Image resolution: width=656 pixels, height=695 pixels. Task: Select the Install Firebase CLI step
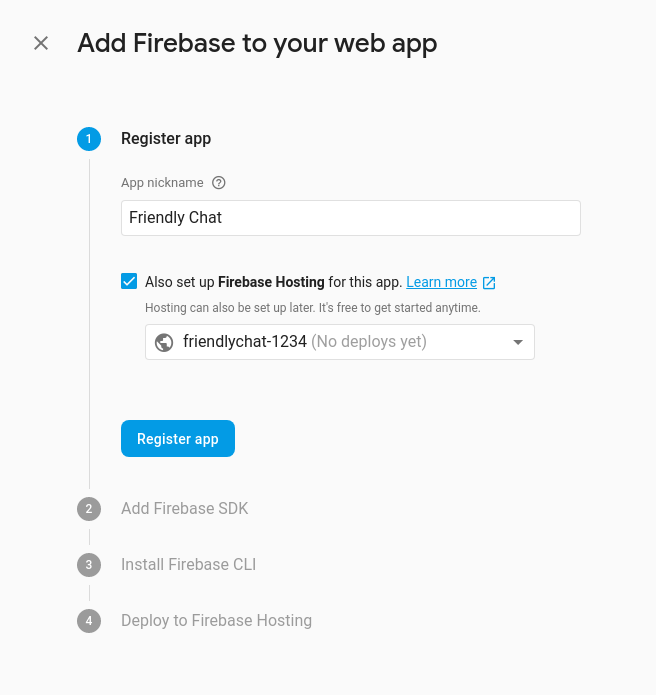click(188, 564)
